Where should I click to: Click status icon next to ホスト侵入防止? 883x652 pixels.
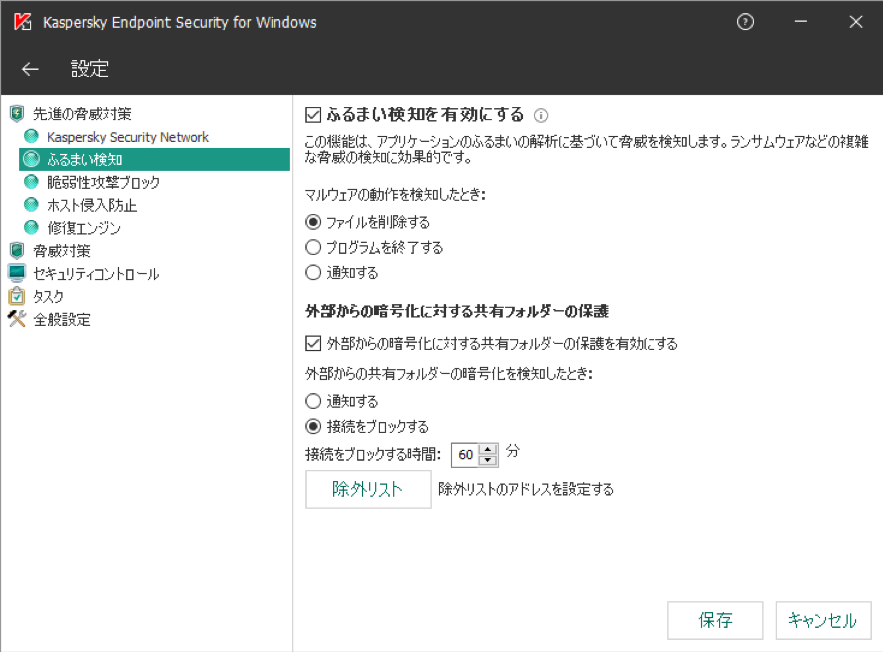(x=32, y=204)
